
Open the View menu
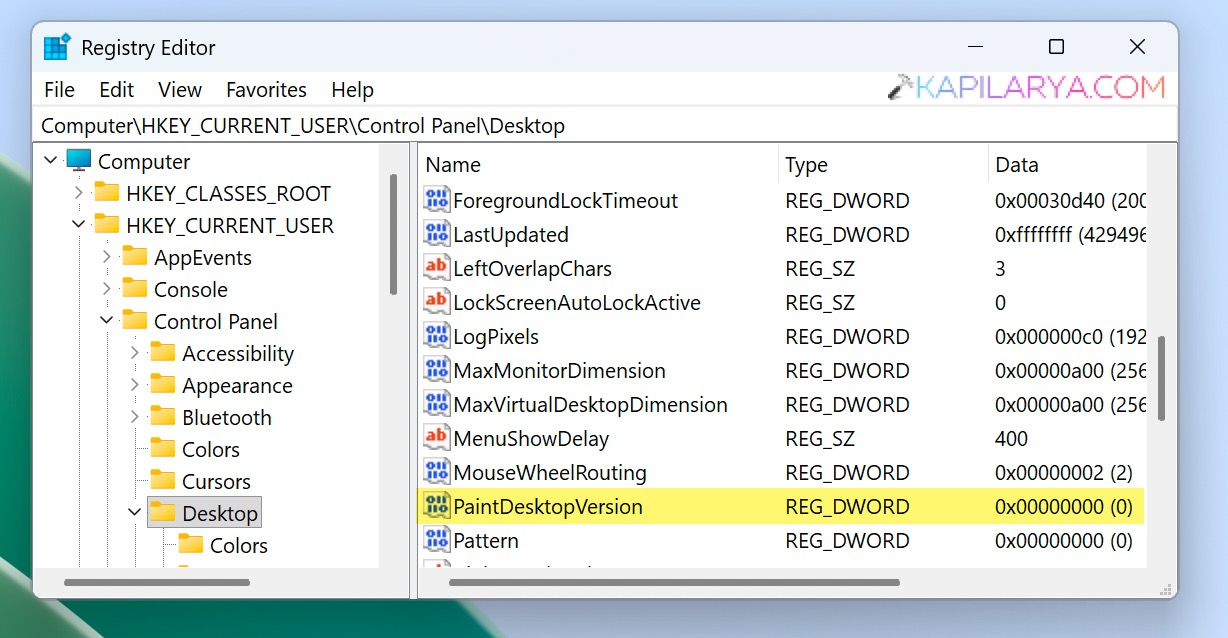(x=180, y=90)
